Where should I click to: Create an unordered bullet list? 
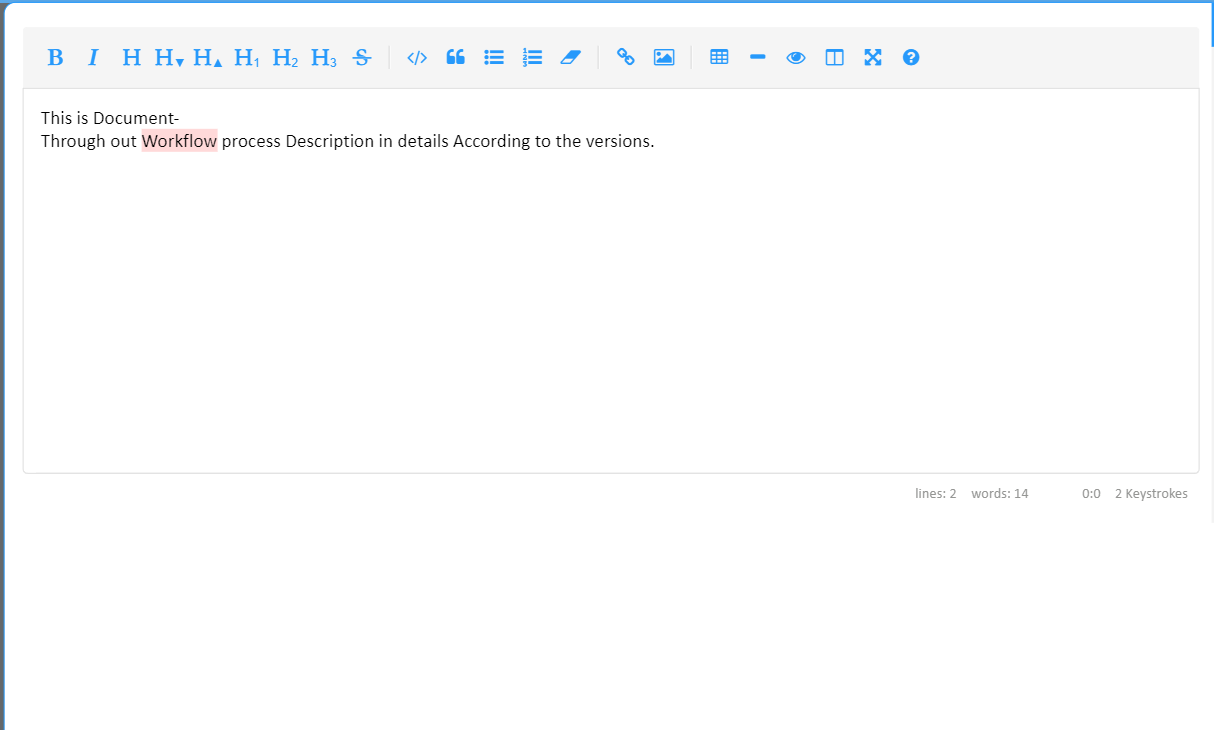coord(494,57)
